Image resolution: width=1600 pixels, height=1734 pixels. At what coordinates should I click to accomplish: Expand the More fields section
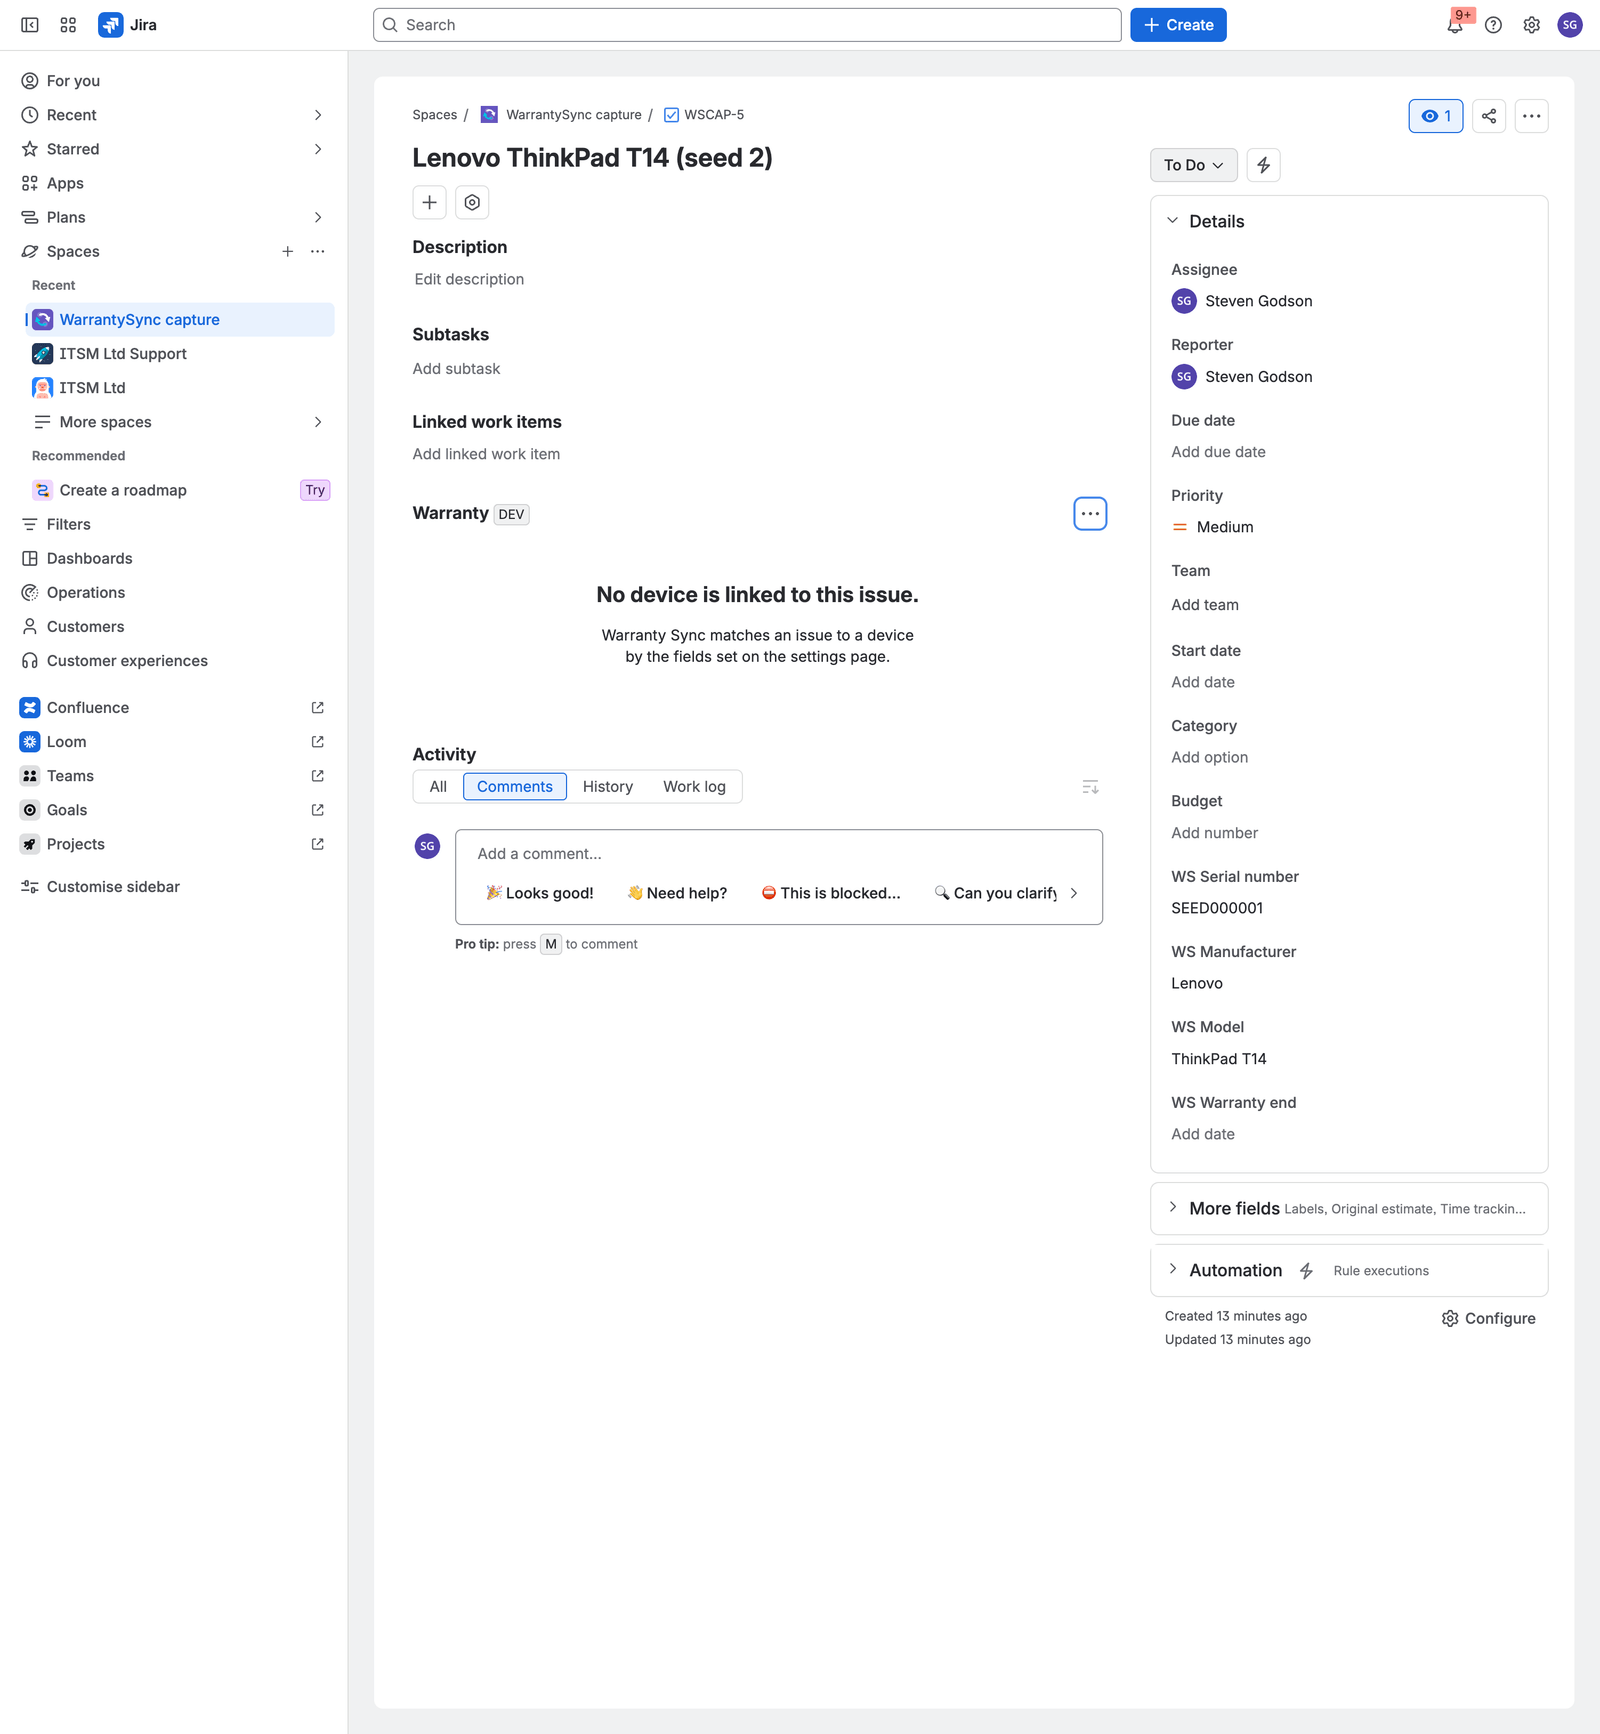[1173, 1208]
